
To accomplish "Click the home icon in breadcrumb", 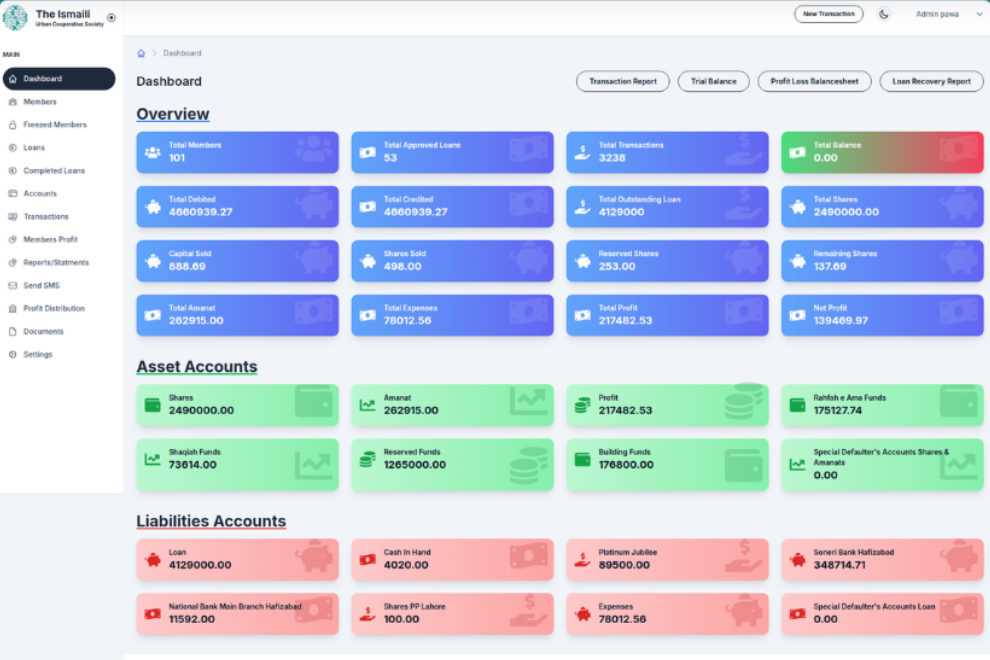I will [x=141, y=53].
